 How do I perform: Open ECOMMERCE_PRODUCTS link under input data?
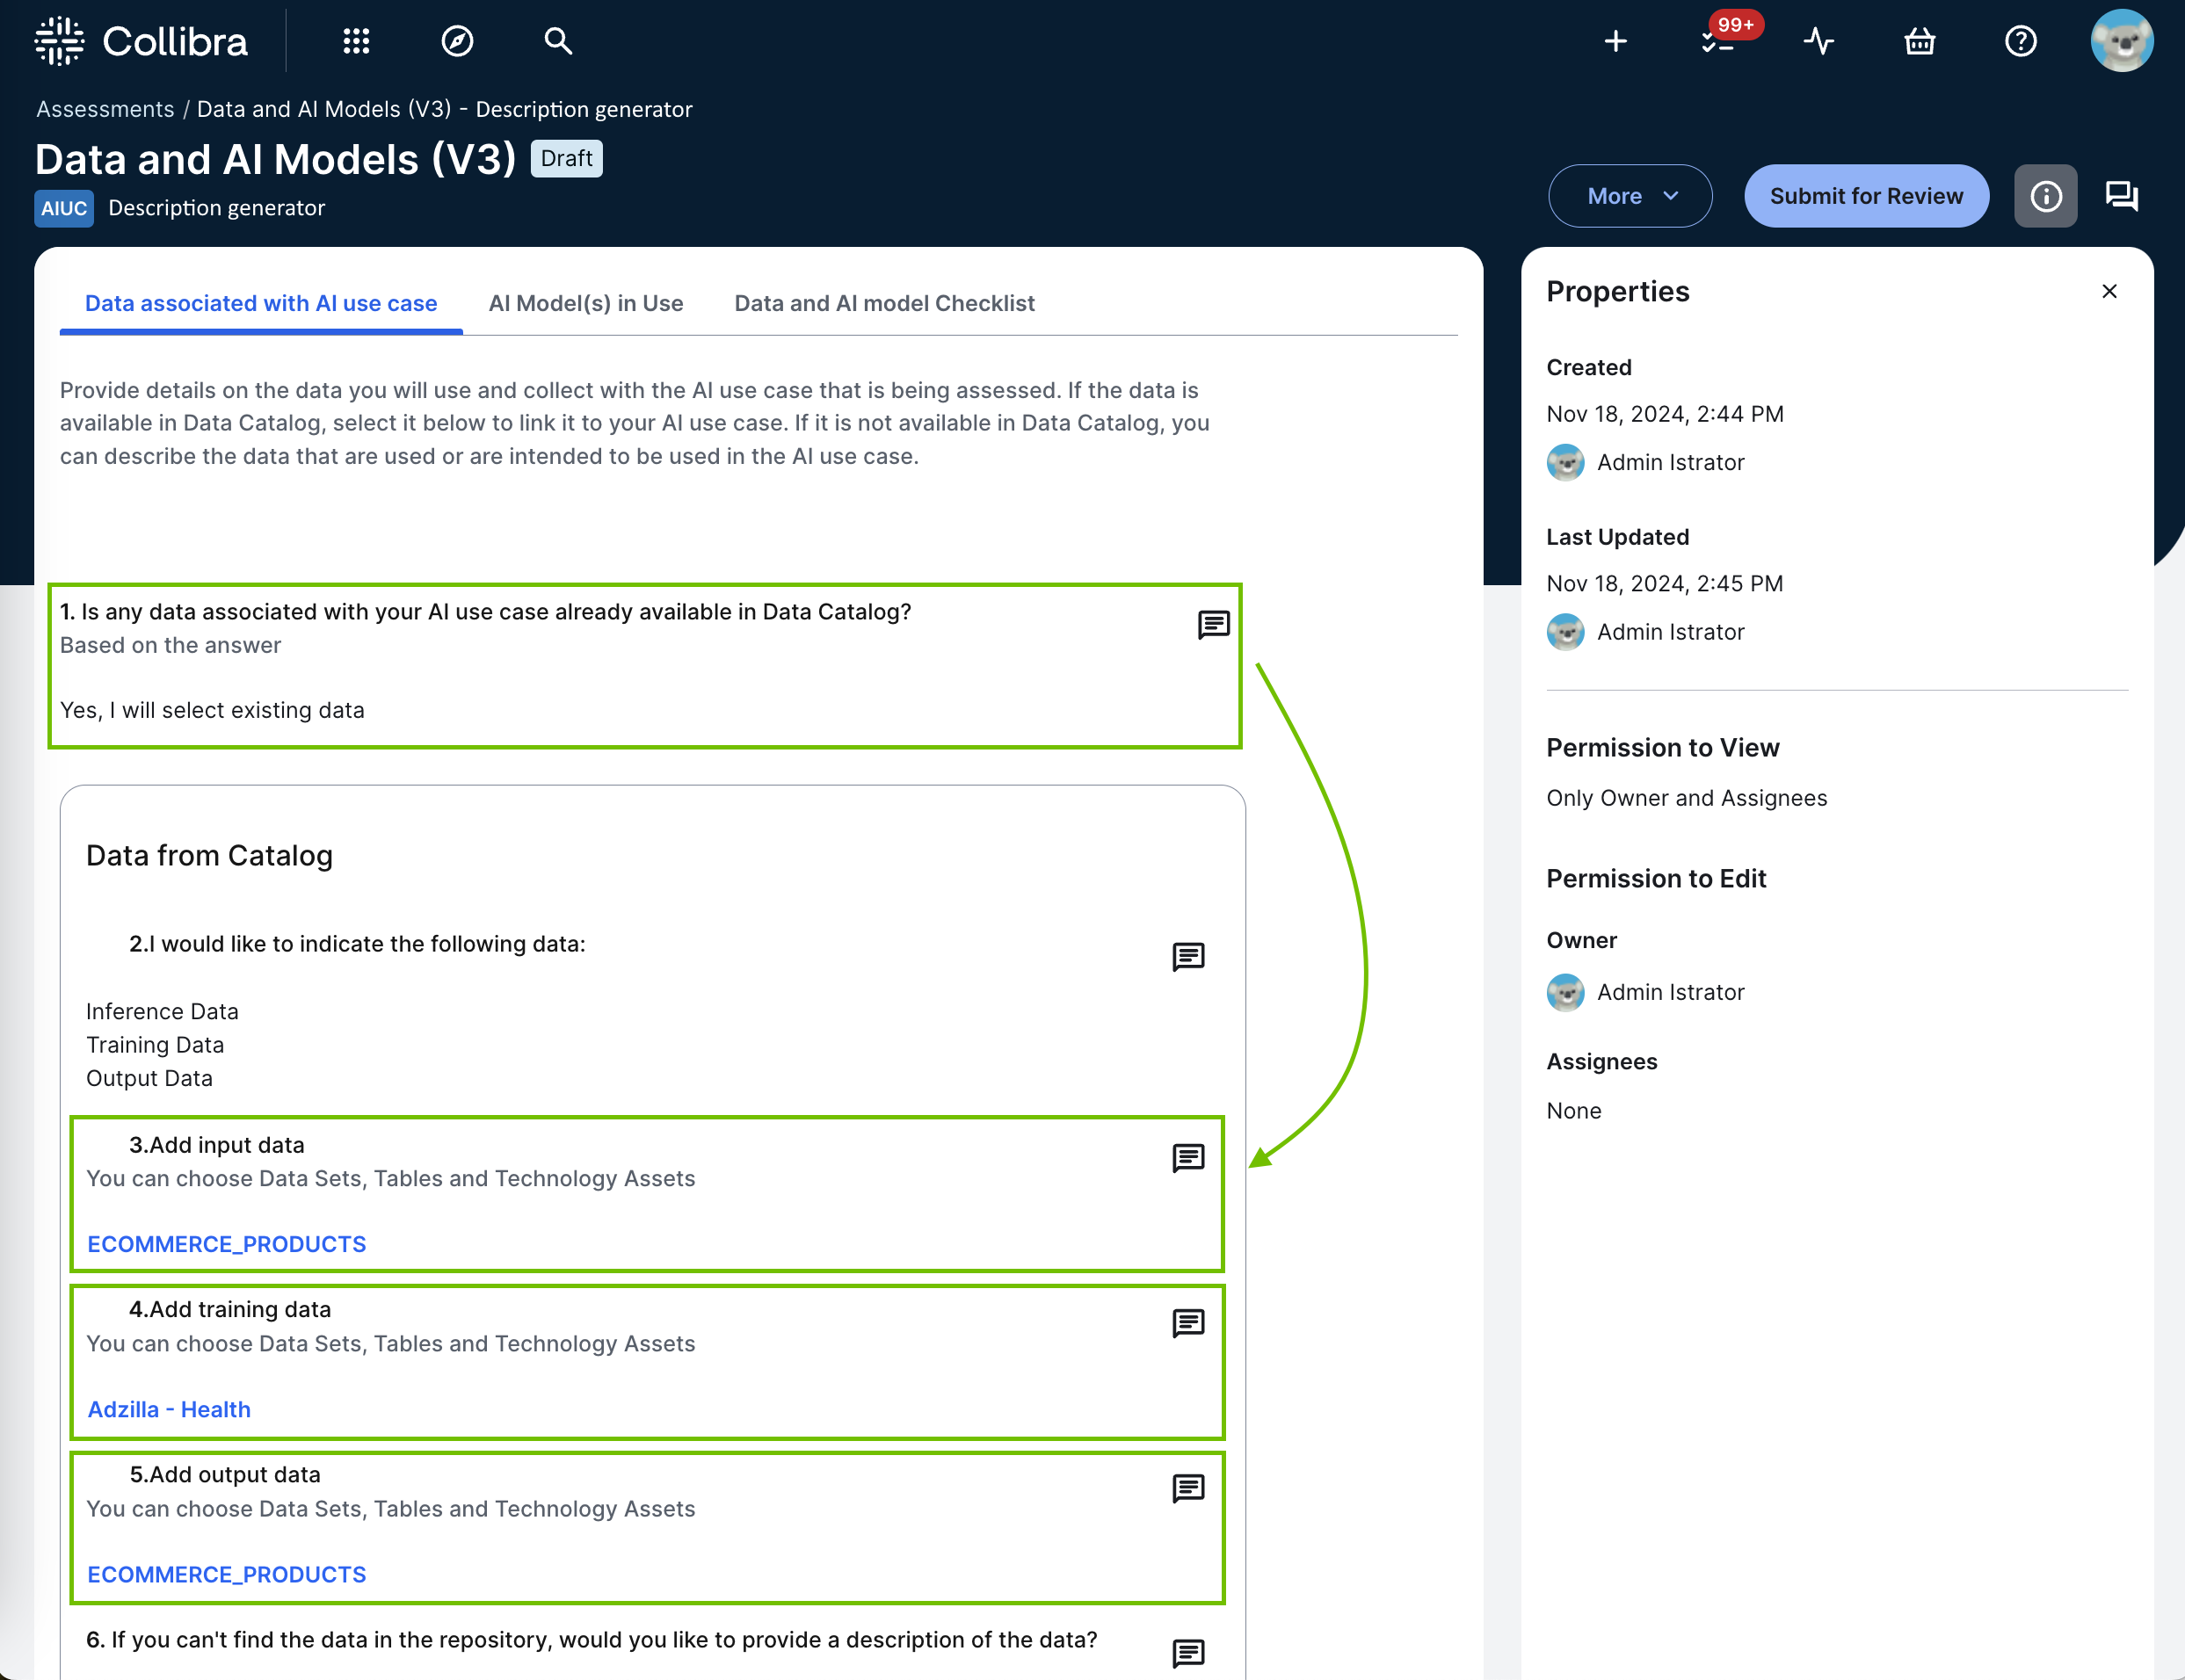(226, 1244)
